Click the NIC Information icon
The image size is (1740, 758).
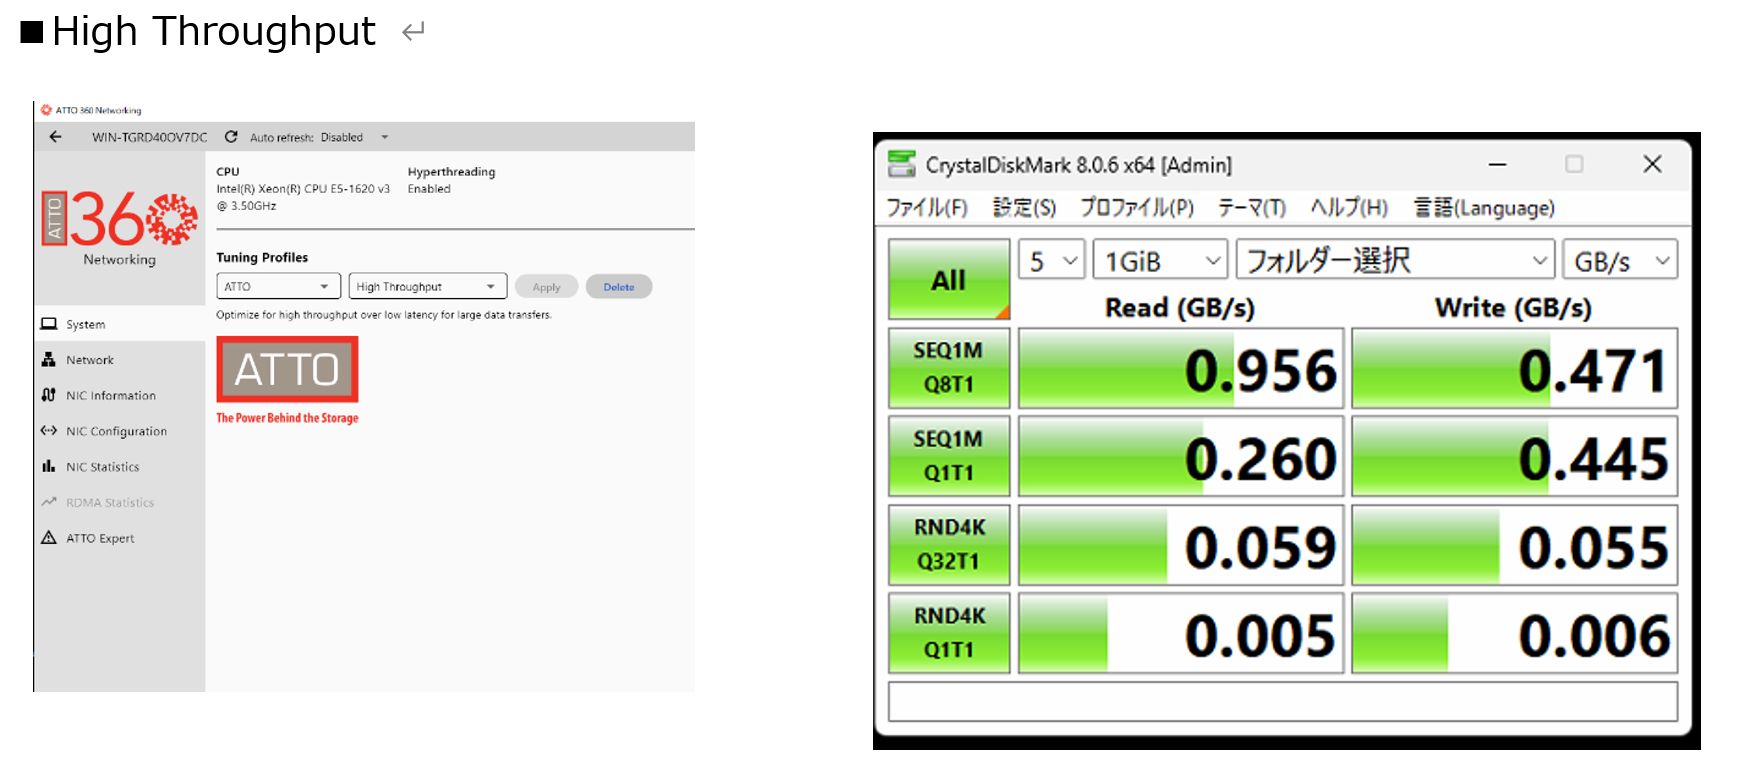[x=48, y=395]
